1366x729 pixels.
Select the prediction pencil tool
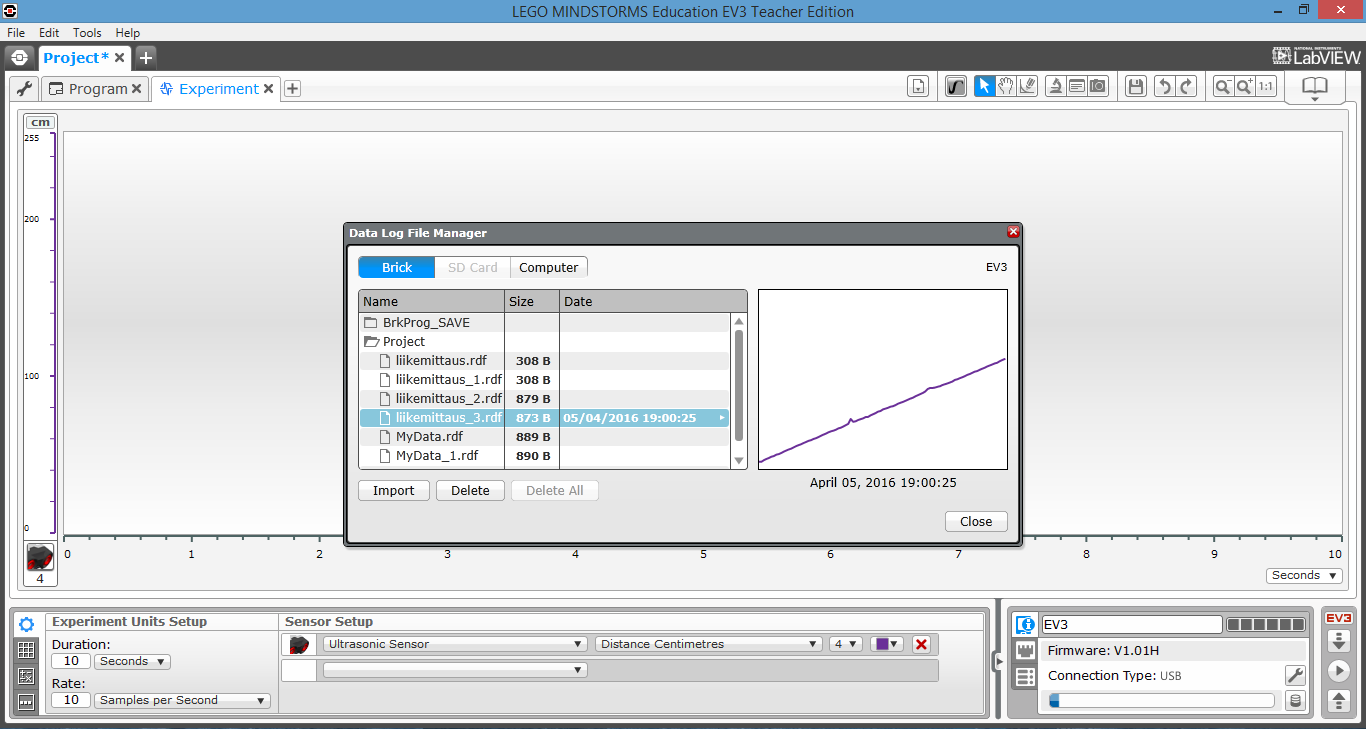point(1028,87)
